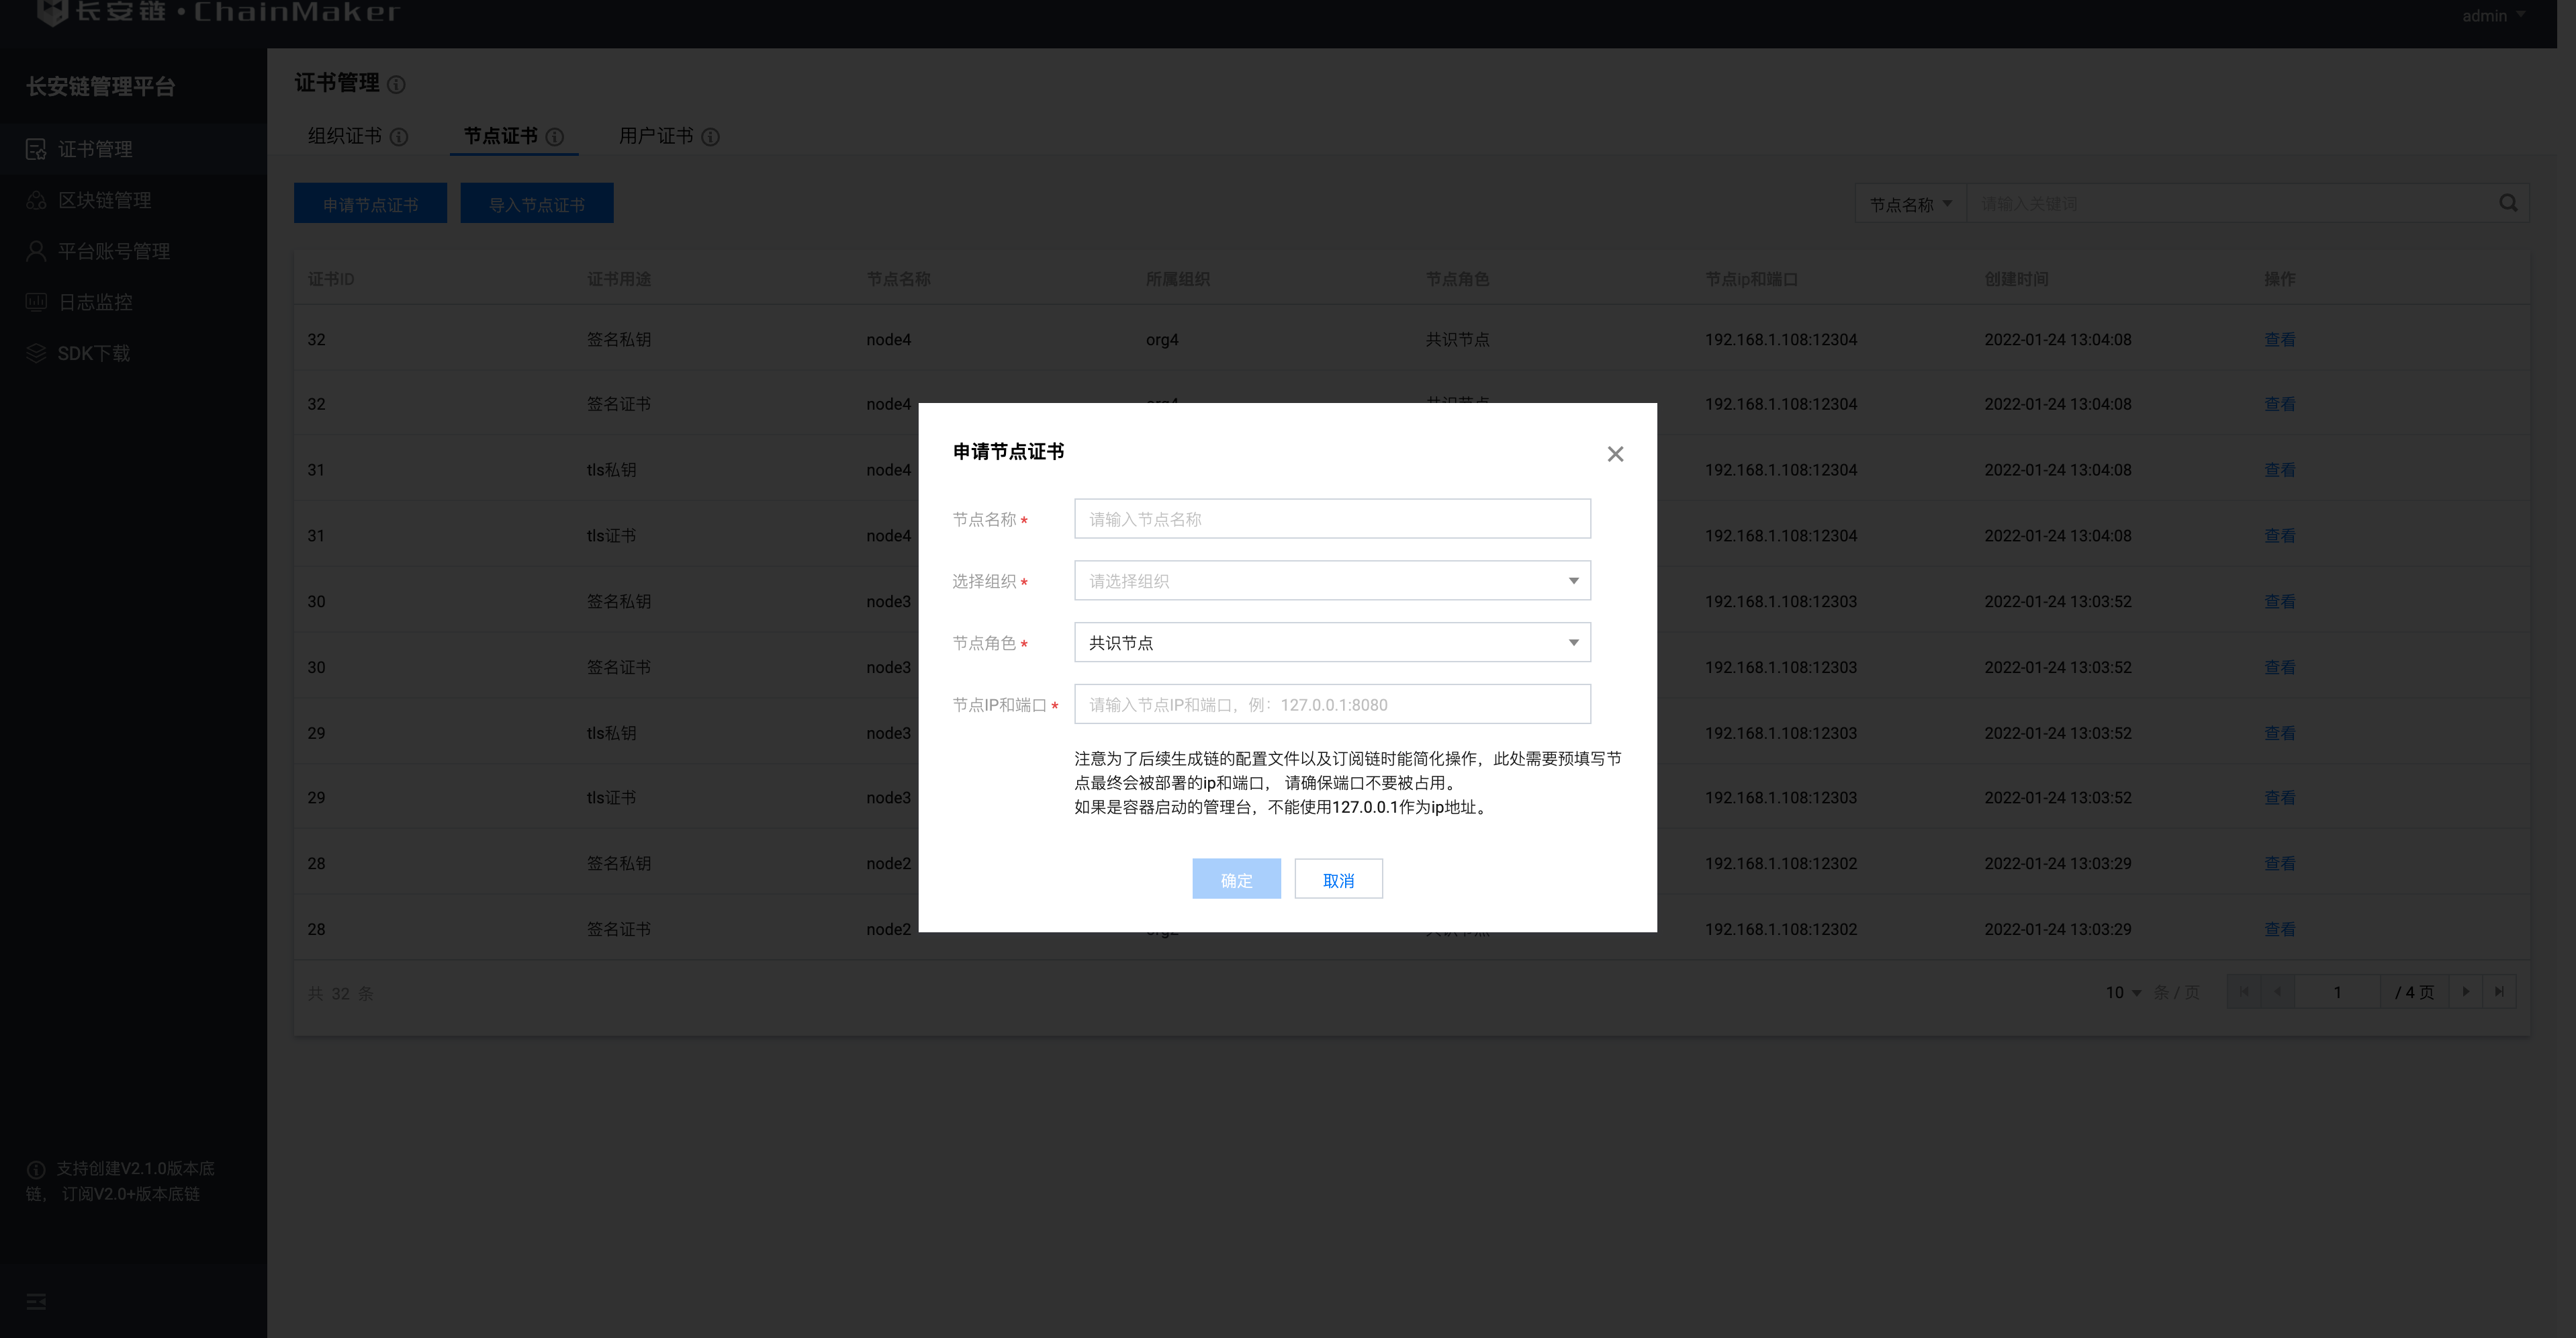
Task: Click the page number input
Action: pyautogui.click(x=2337, y=992)
